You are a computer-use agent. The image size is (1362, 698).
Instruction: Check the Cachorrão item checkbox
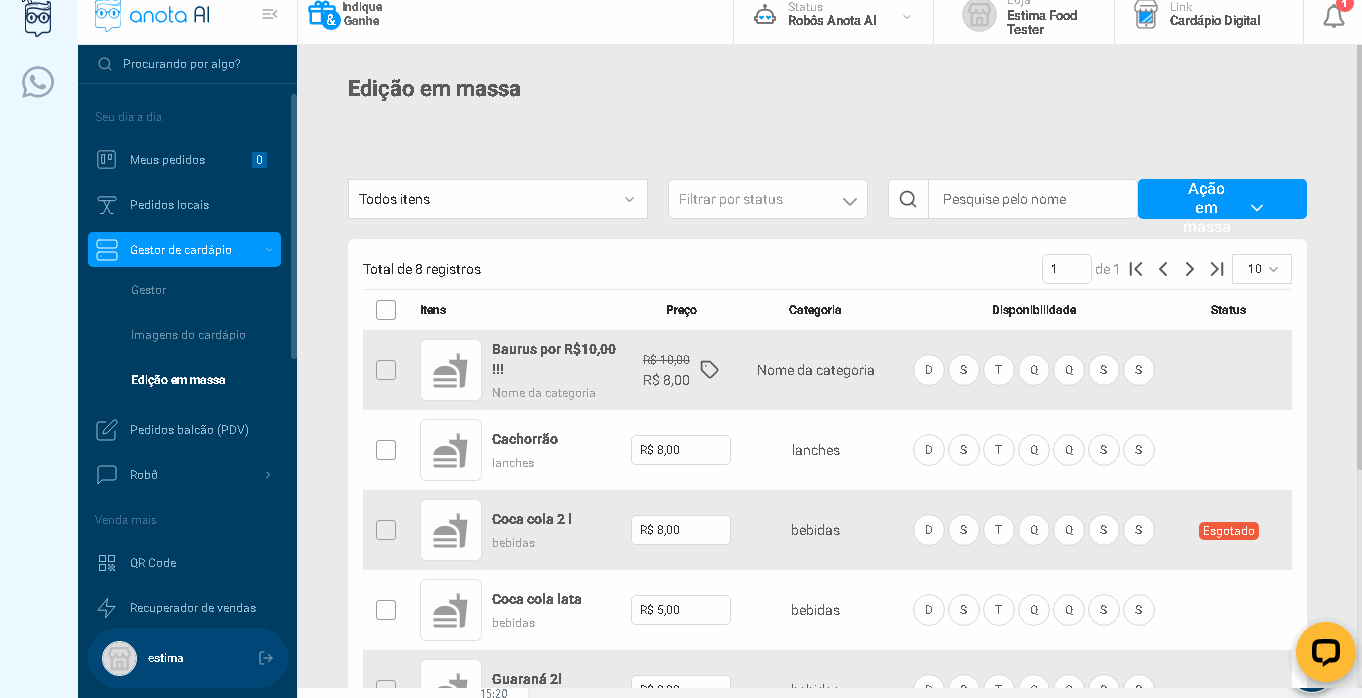pyautogui.click(x=386, y=450)
